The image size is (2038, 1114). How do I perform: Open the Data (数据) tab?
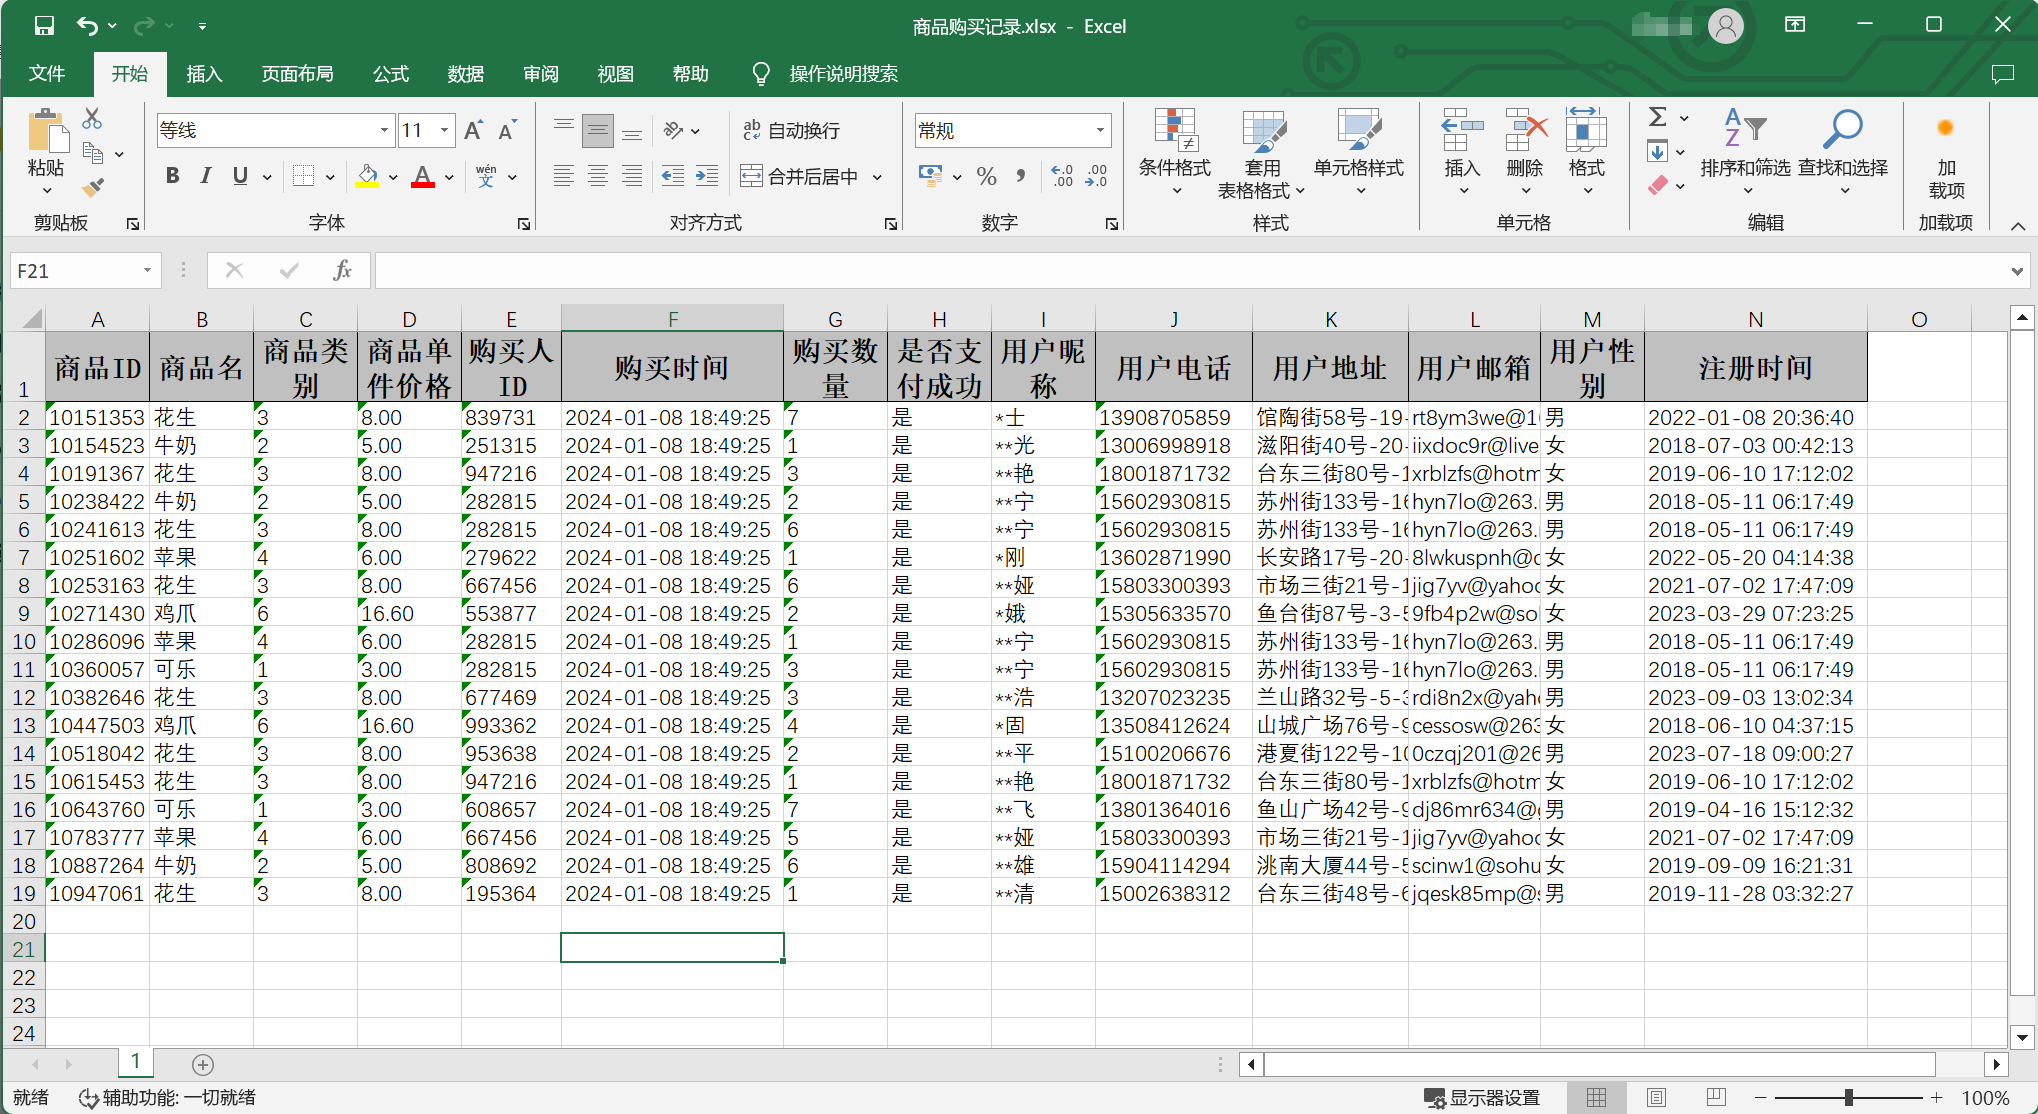point(466,74)
